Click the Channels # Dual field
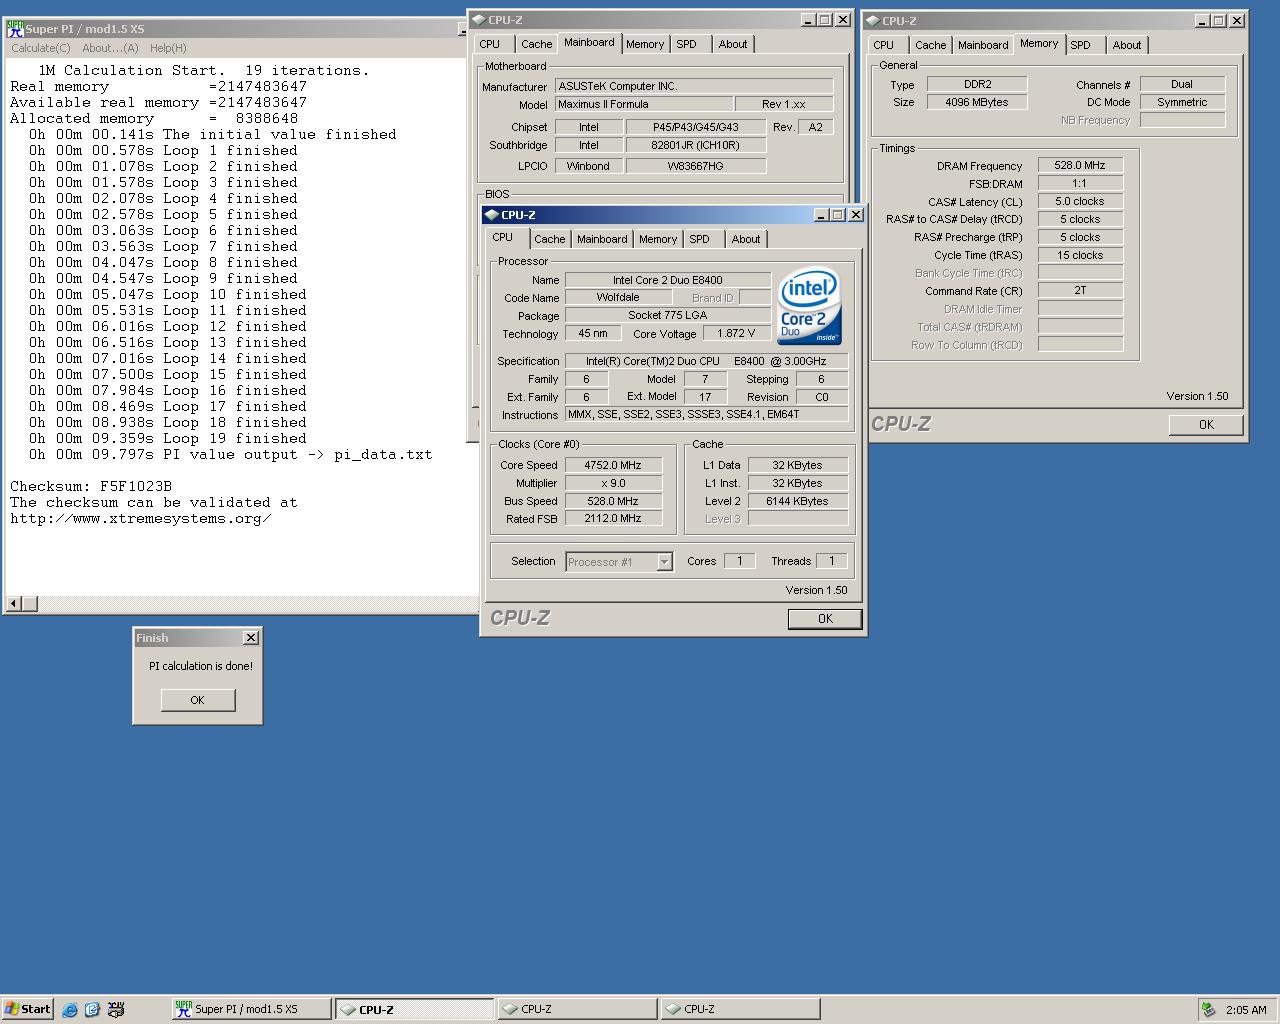Viewport: 1280px width, 1024px height. coord(1182,84)
